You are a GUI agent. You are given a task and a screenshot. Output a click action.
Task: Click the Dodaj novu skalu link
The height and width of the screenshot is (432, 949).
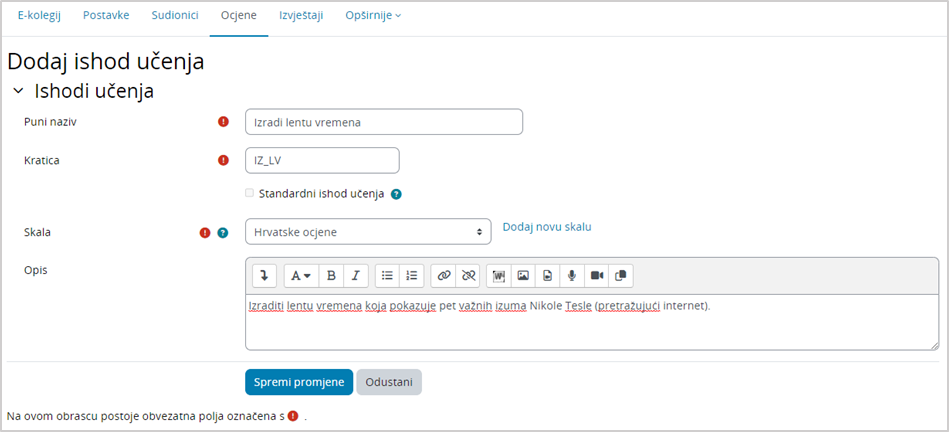click(x=547, y=227)
